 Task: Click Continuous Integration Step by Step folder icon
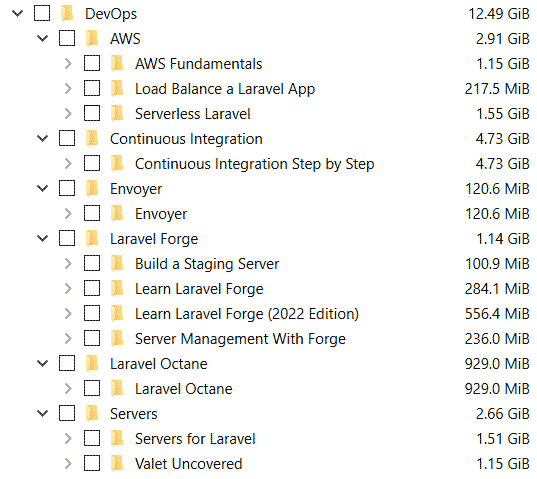(x=117, y=164)
